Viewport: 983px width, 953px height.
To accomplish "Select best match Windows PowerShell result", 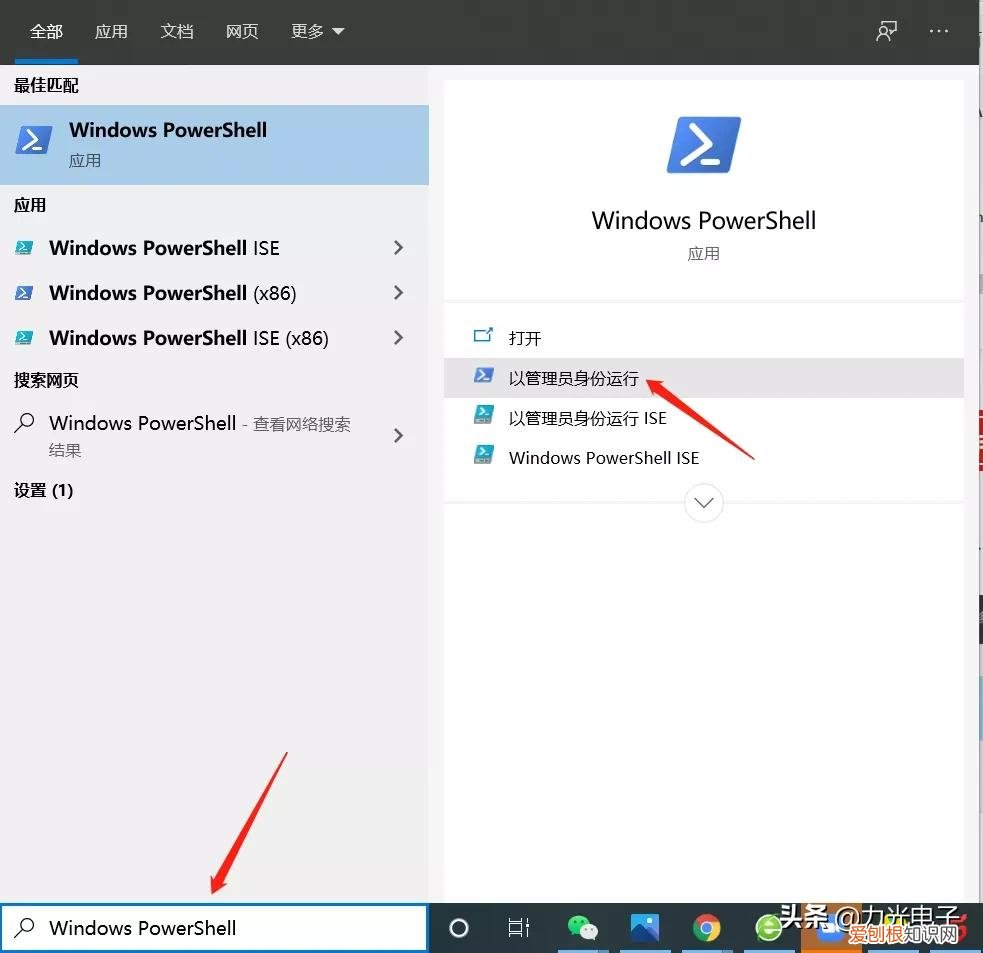I will [x=214, y=145].
